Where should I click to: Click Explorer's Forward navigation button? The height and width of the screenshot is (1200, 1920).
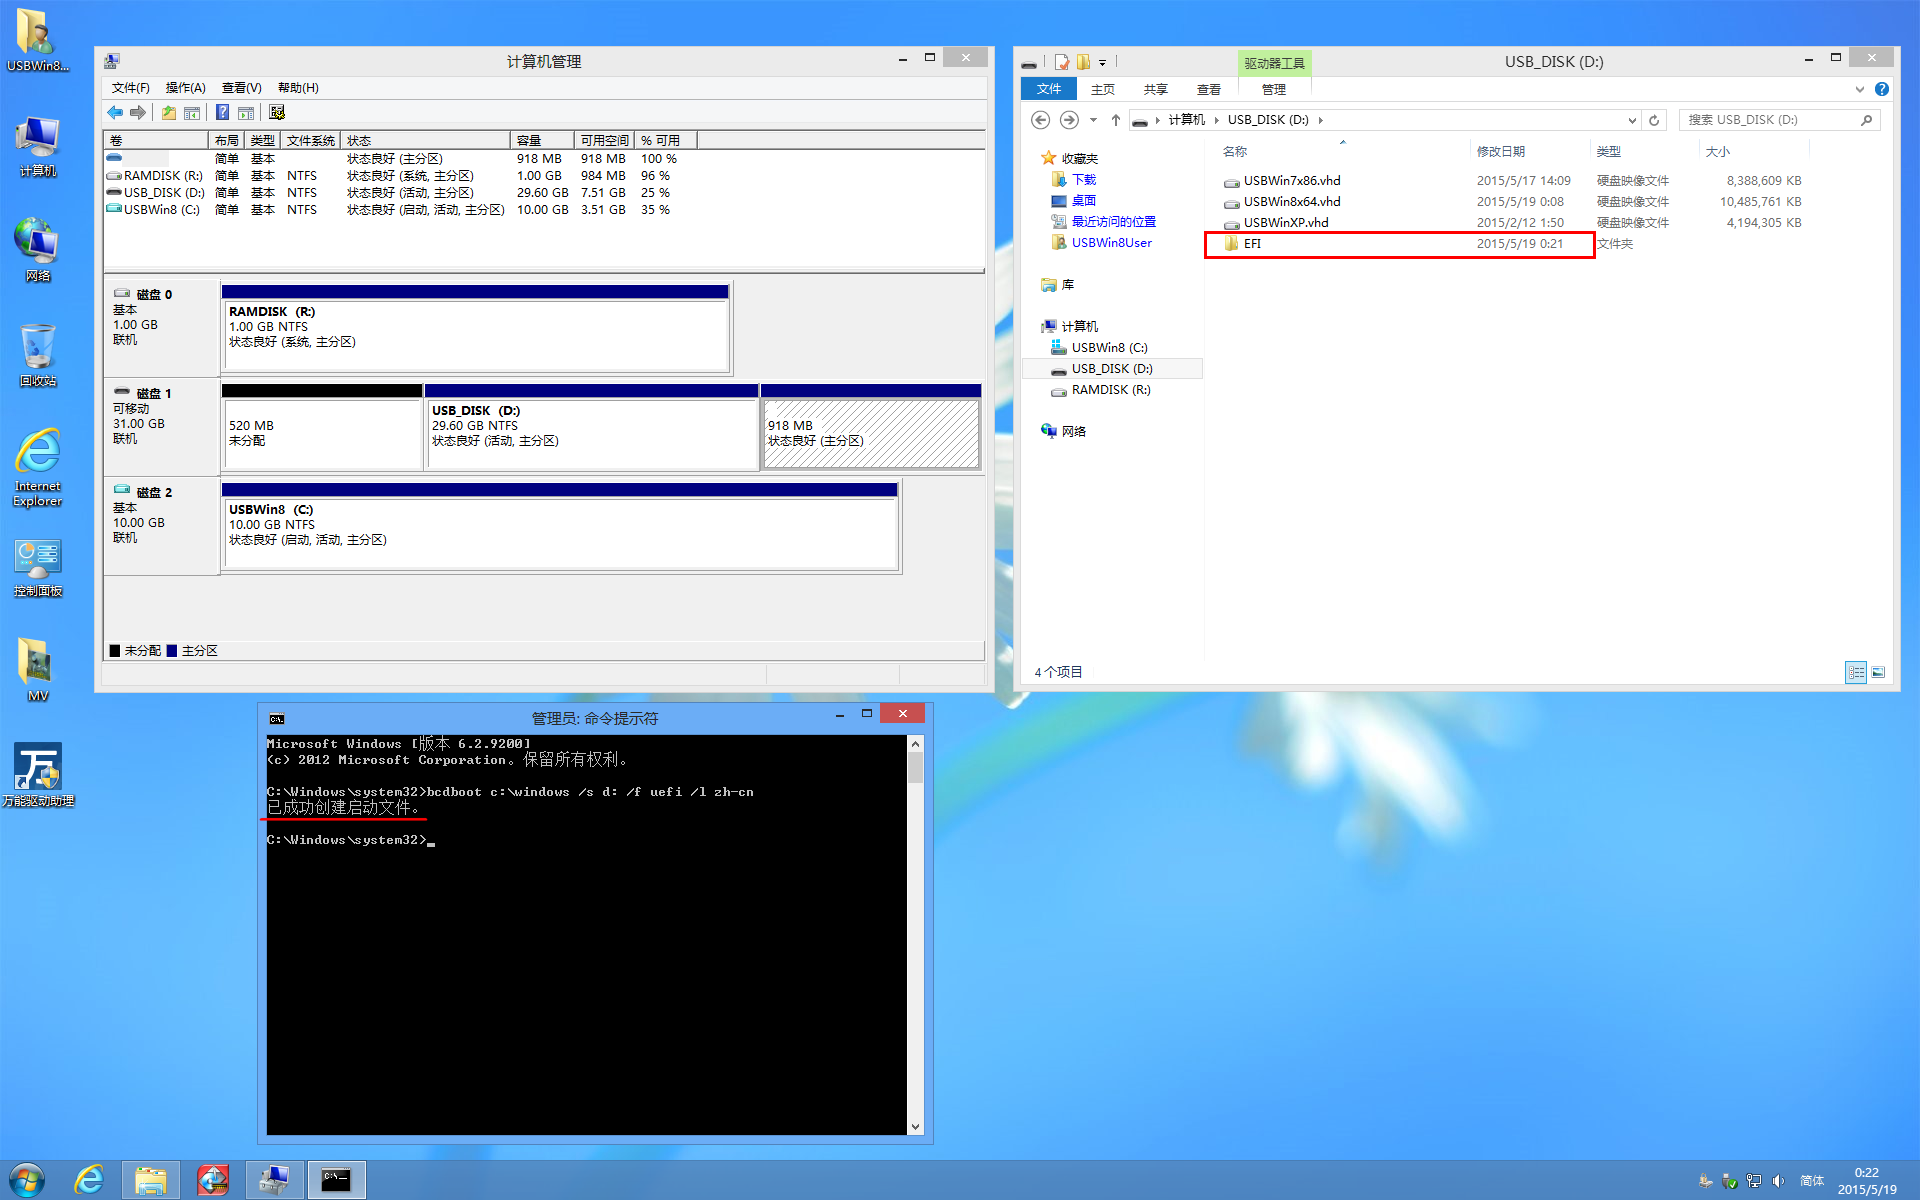pos(1069,120)
